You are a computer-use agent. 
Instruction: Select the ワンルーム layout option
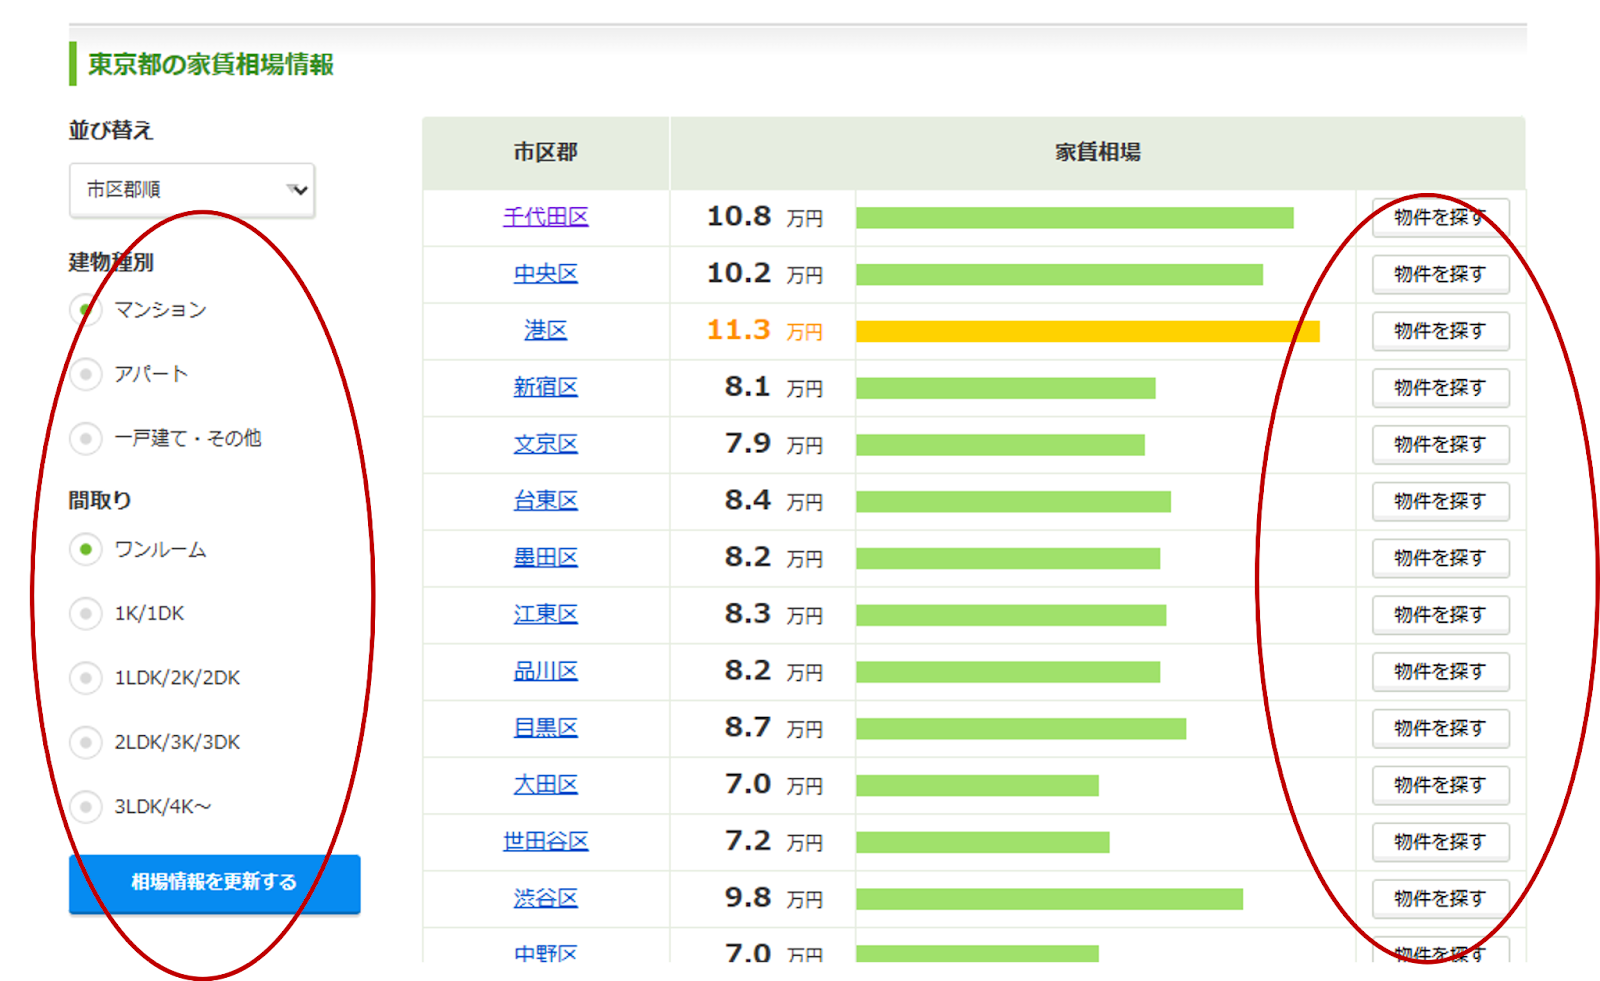(x=86, y=549)
